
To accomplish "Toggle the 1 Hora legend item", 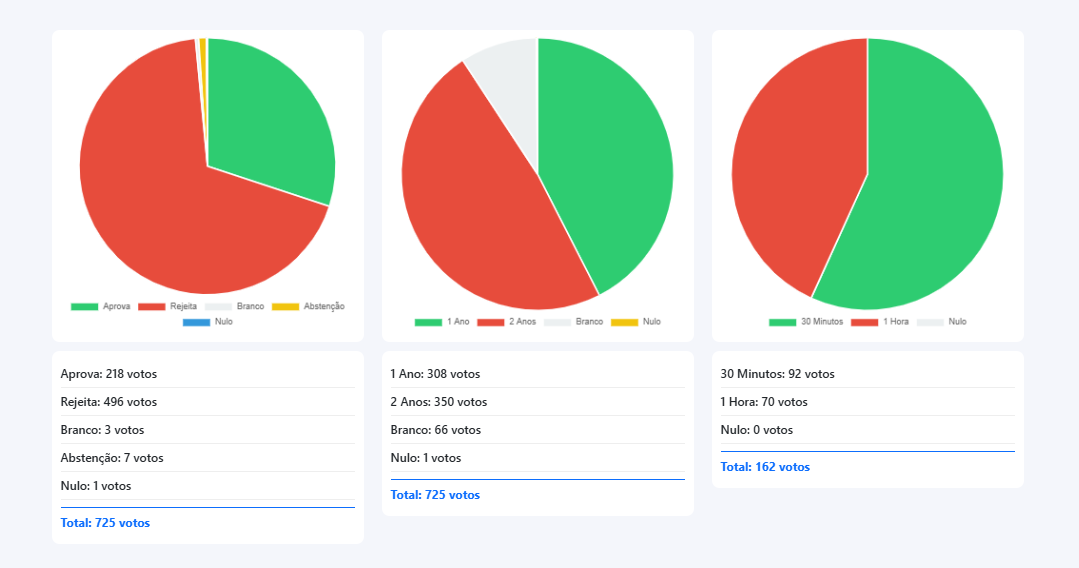I will (880, 322).
